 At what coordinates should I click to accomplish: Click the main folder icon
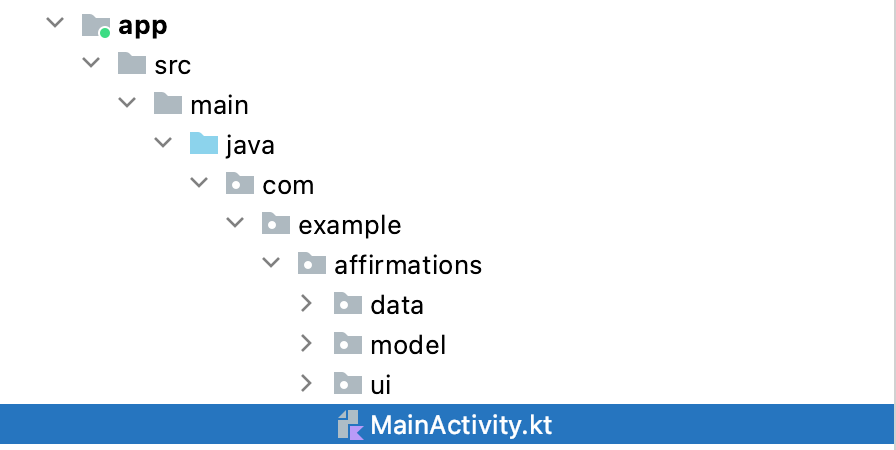(x=167, y=105)
